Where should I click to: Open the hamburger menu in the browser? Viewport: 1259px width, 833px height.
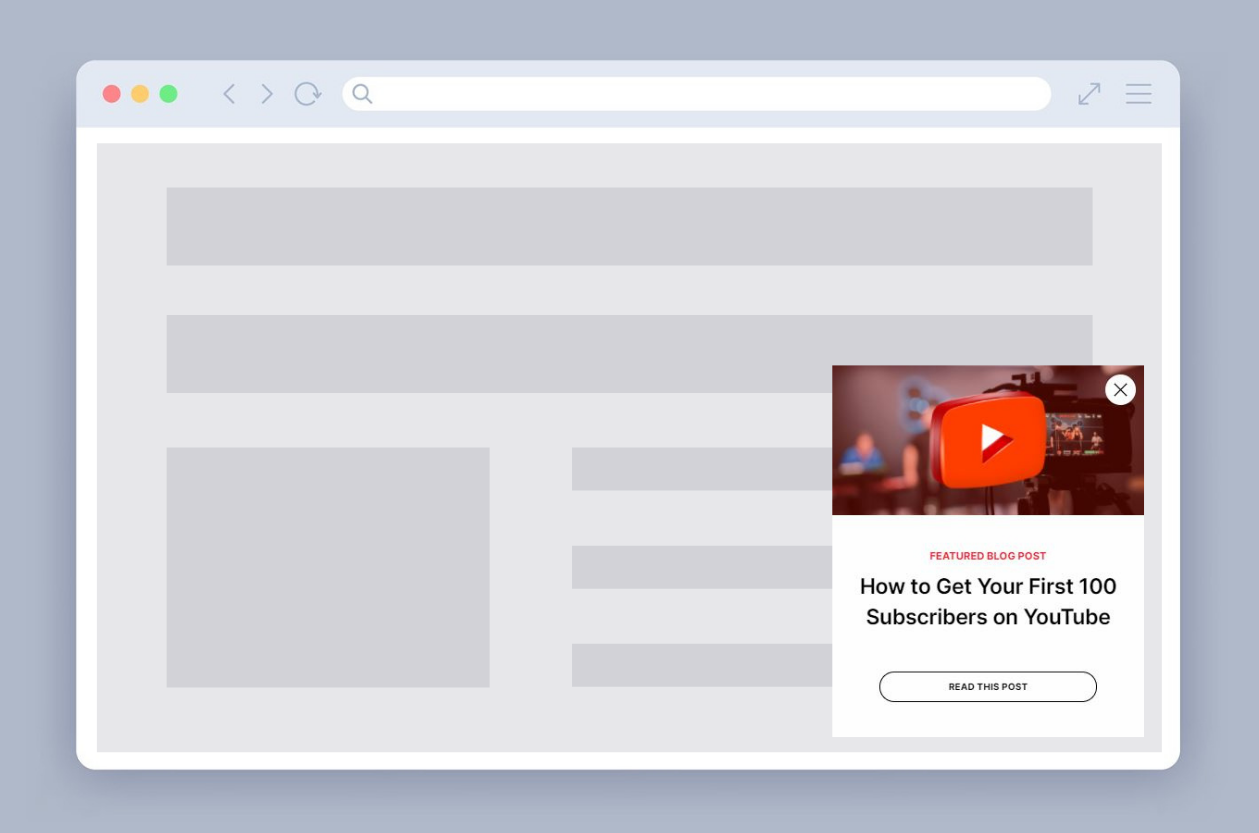[x=1138, y=94]
